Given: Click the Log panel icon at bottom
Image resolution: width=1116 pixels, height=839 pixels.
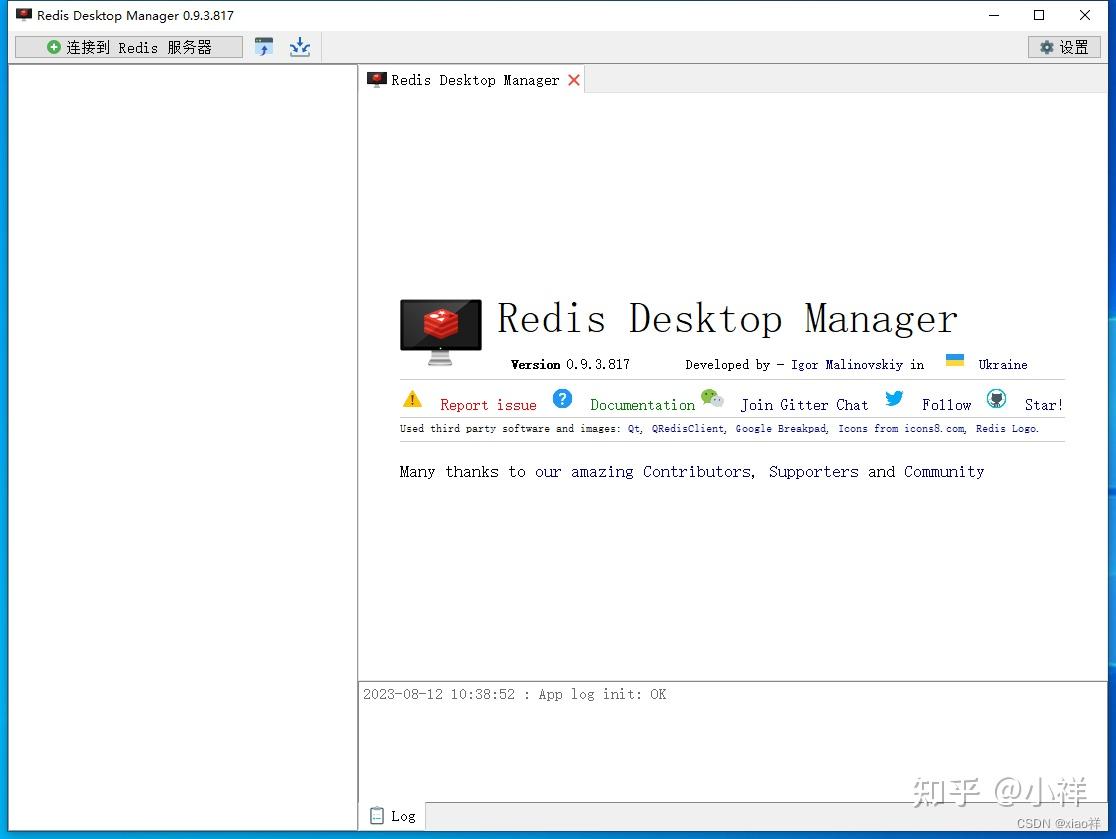Looking at the screenshot, I should click(x=378, y=816).
